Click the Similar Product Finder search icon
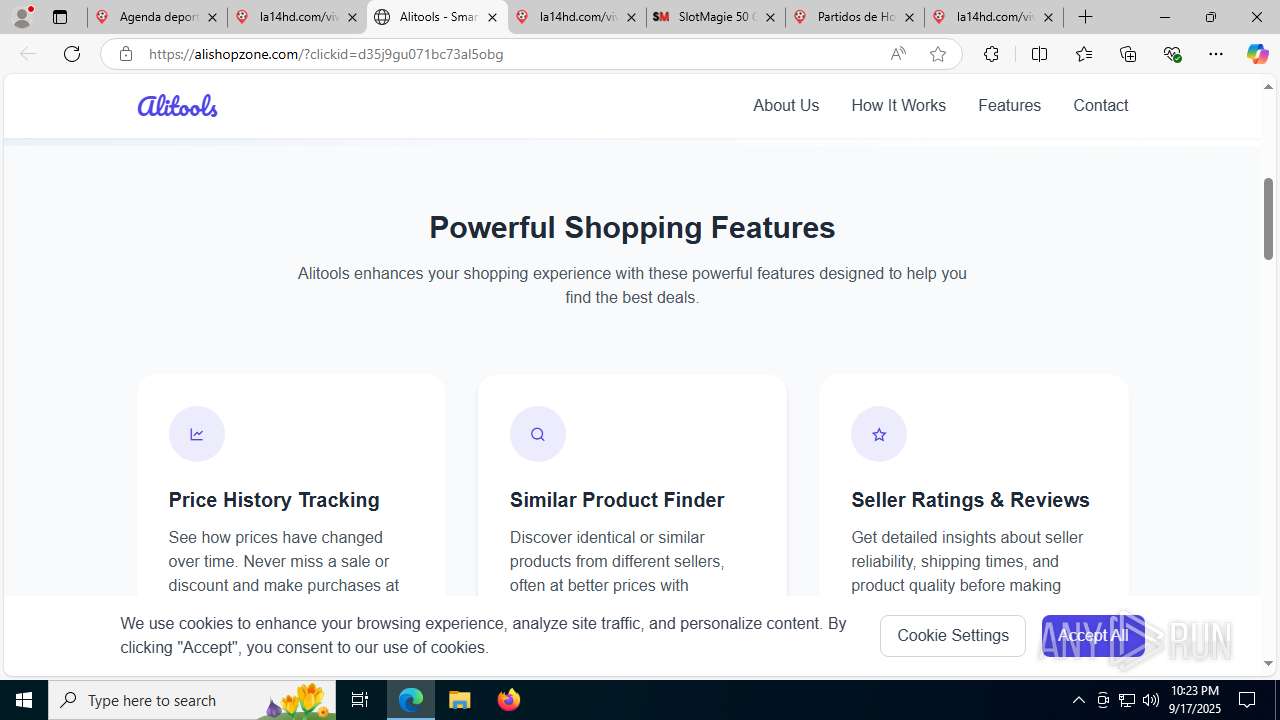The image size is (1280, 720). 538,434
